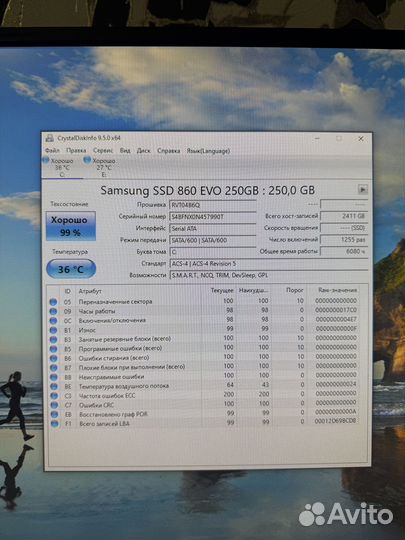Select the Износ attribute text

click(87, 330)
